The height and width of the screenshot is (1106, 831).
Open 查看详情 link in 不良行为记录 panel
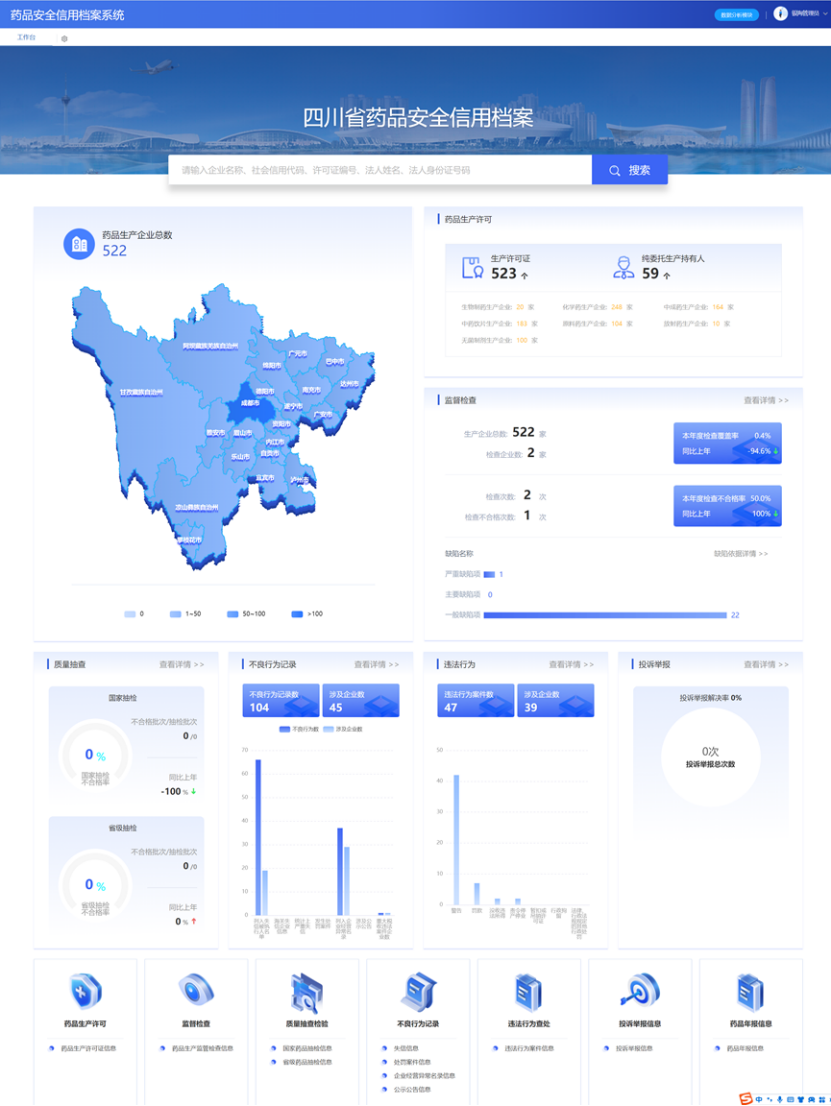[x=376, y=664]
